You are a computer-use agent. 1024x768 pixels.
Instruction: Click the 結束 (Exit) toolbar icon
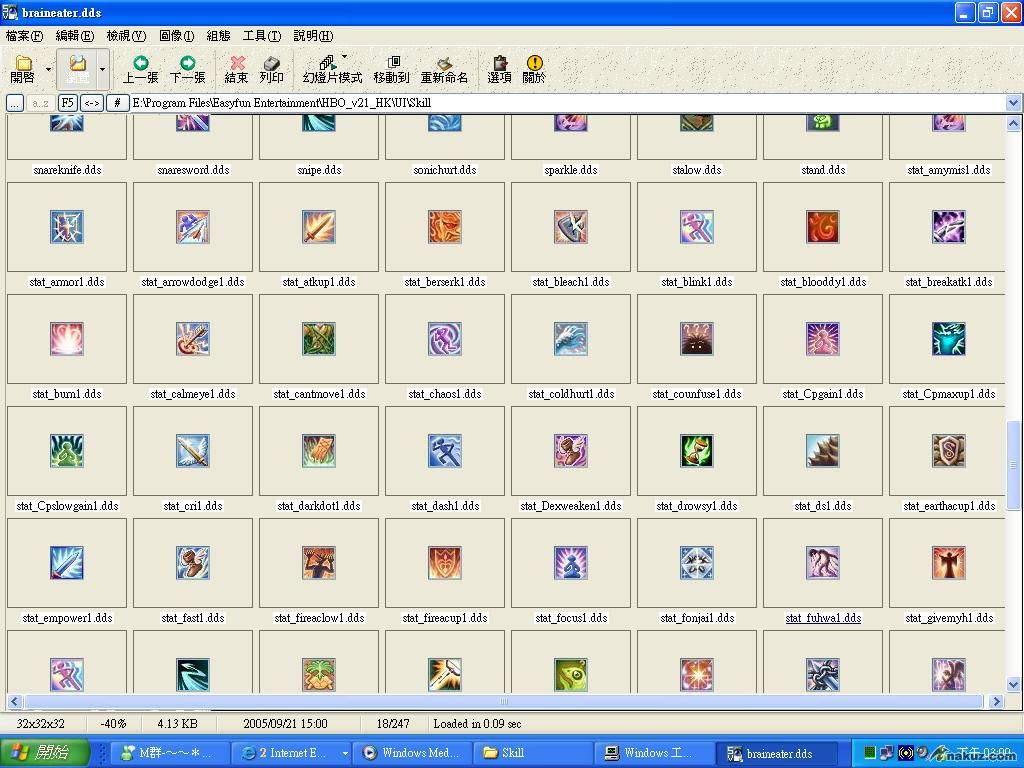pos(236,68)
